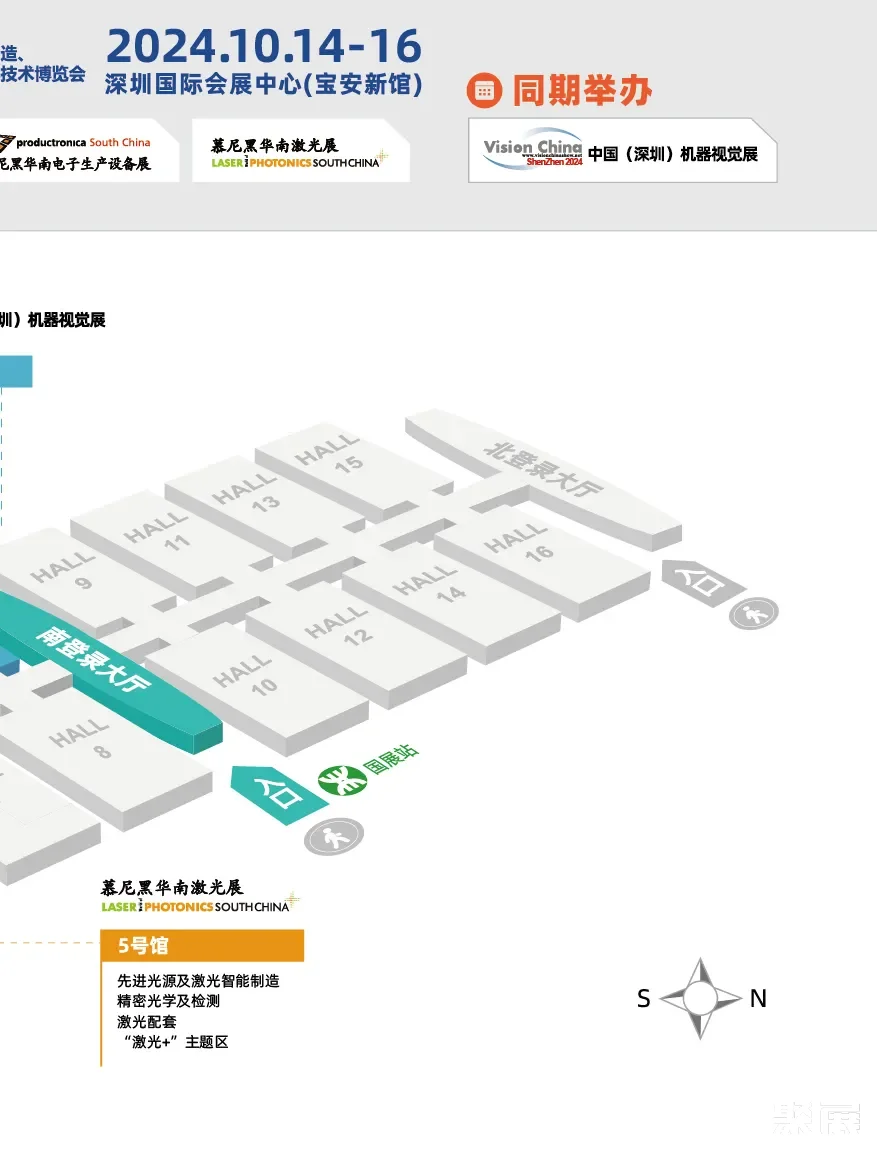Click the pedestrian icon below the teal entrance arrow
The height and width of the screenshot is (1150, 877).
(x=334, y=836)
